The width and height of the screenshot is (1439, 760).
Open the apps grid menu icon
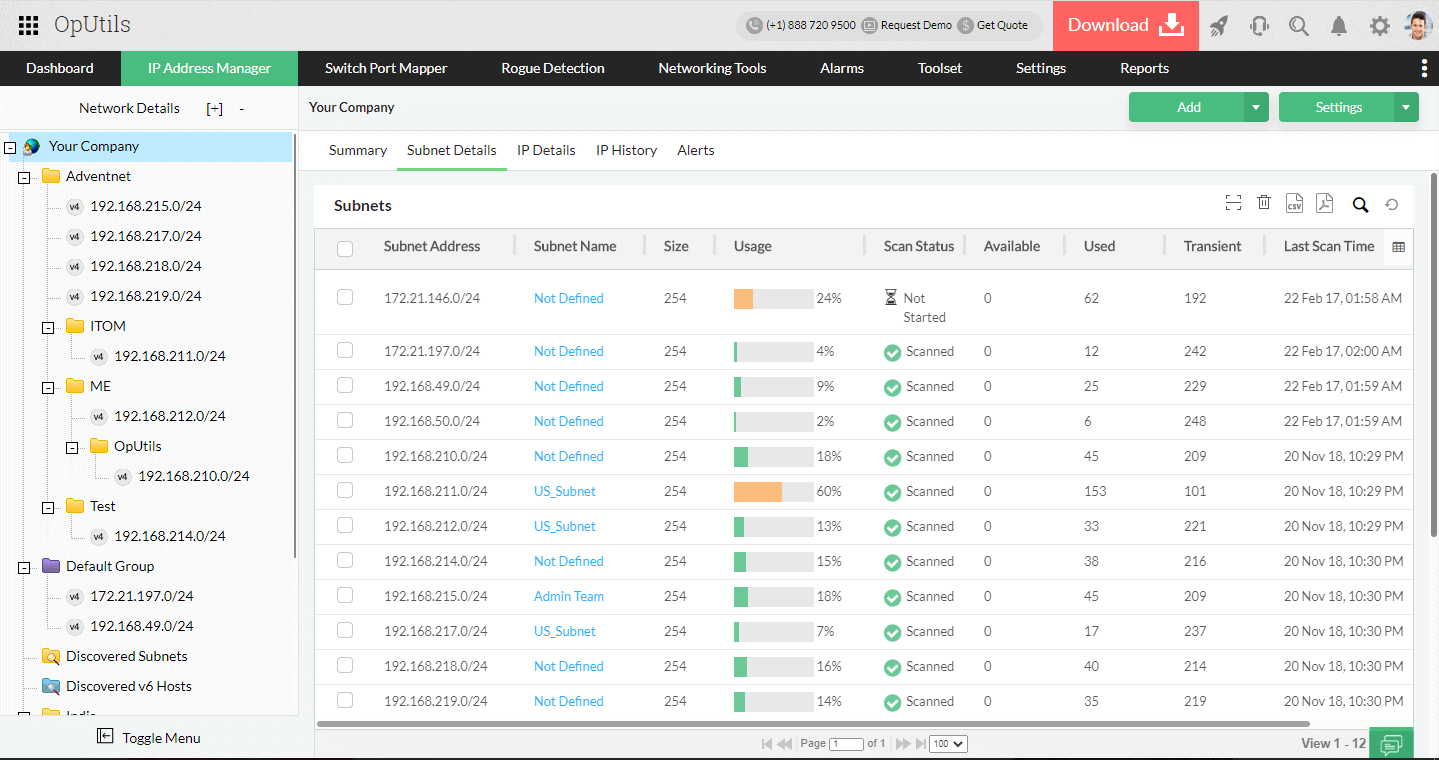tap(29, 25)
